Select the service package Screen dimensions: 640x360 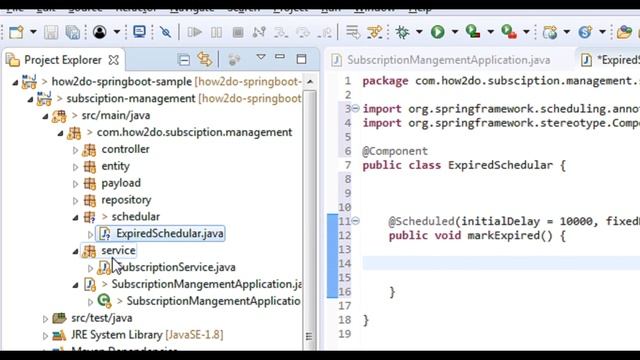pyautogui.click(x=118, y=251)
